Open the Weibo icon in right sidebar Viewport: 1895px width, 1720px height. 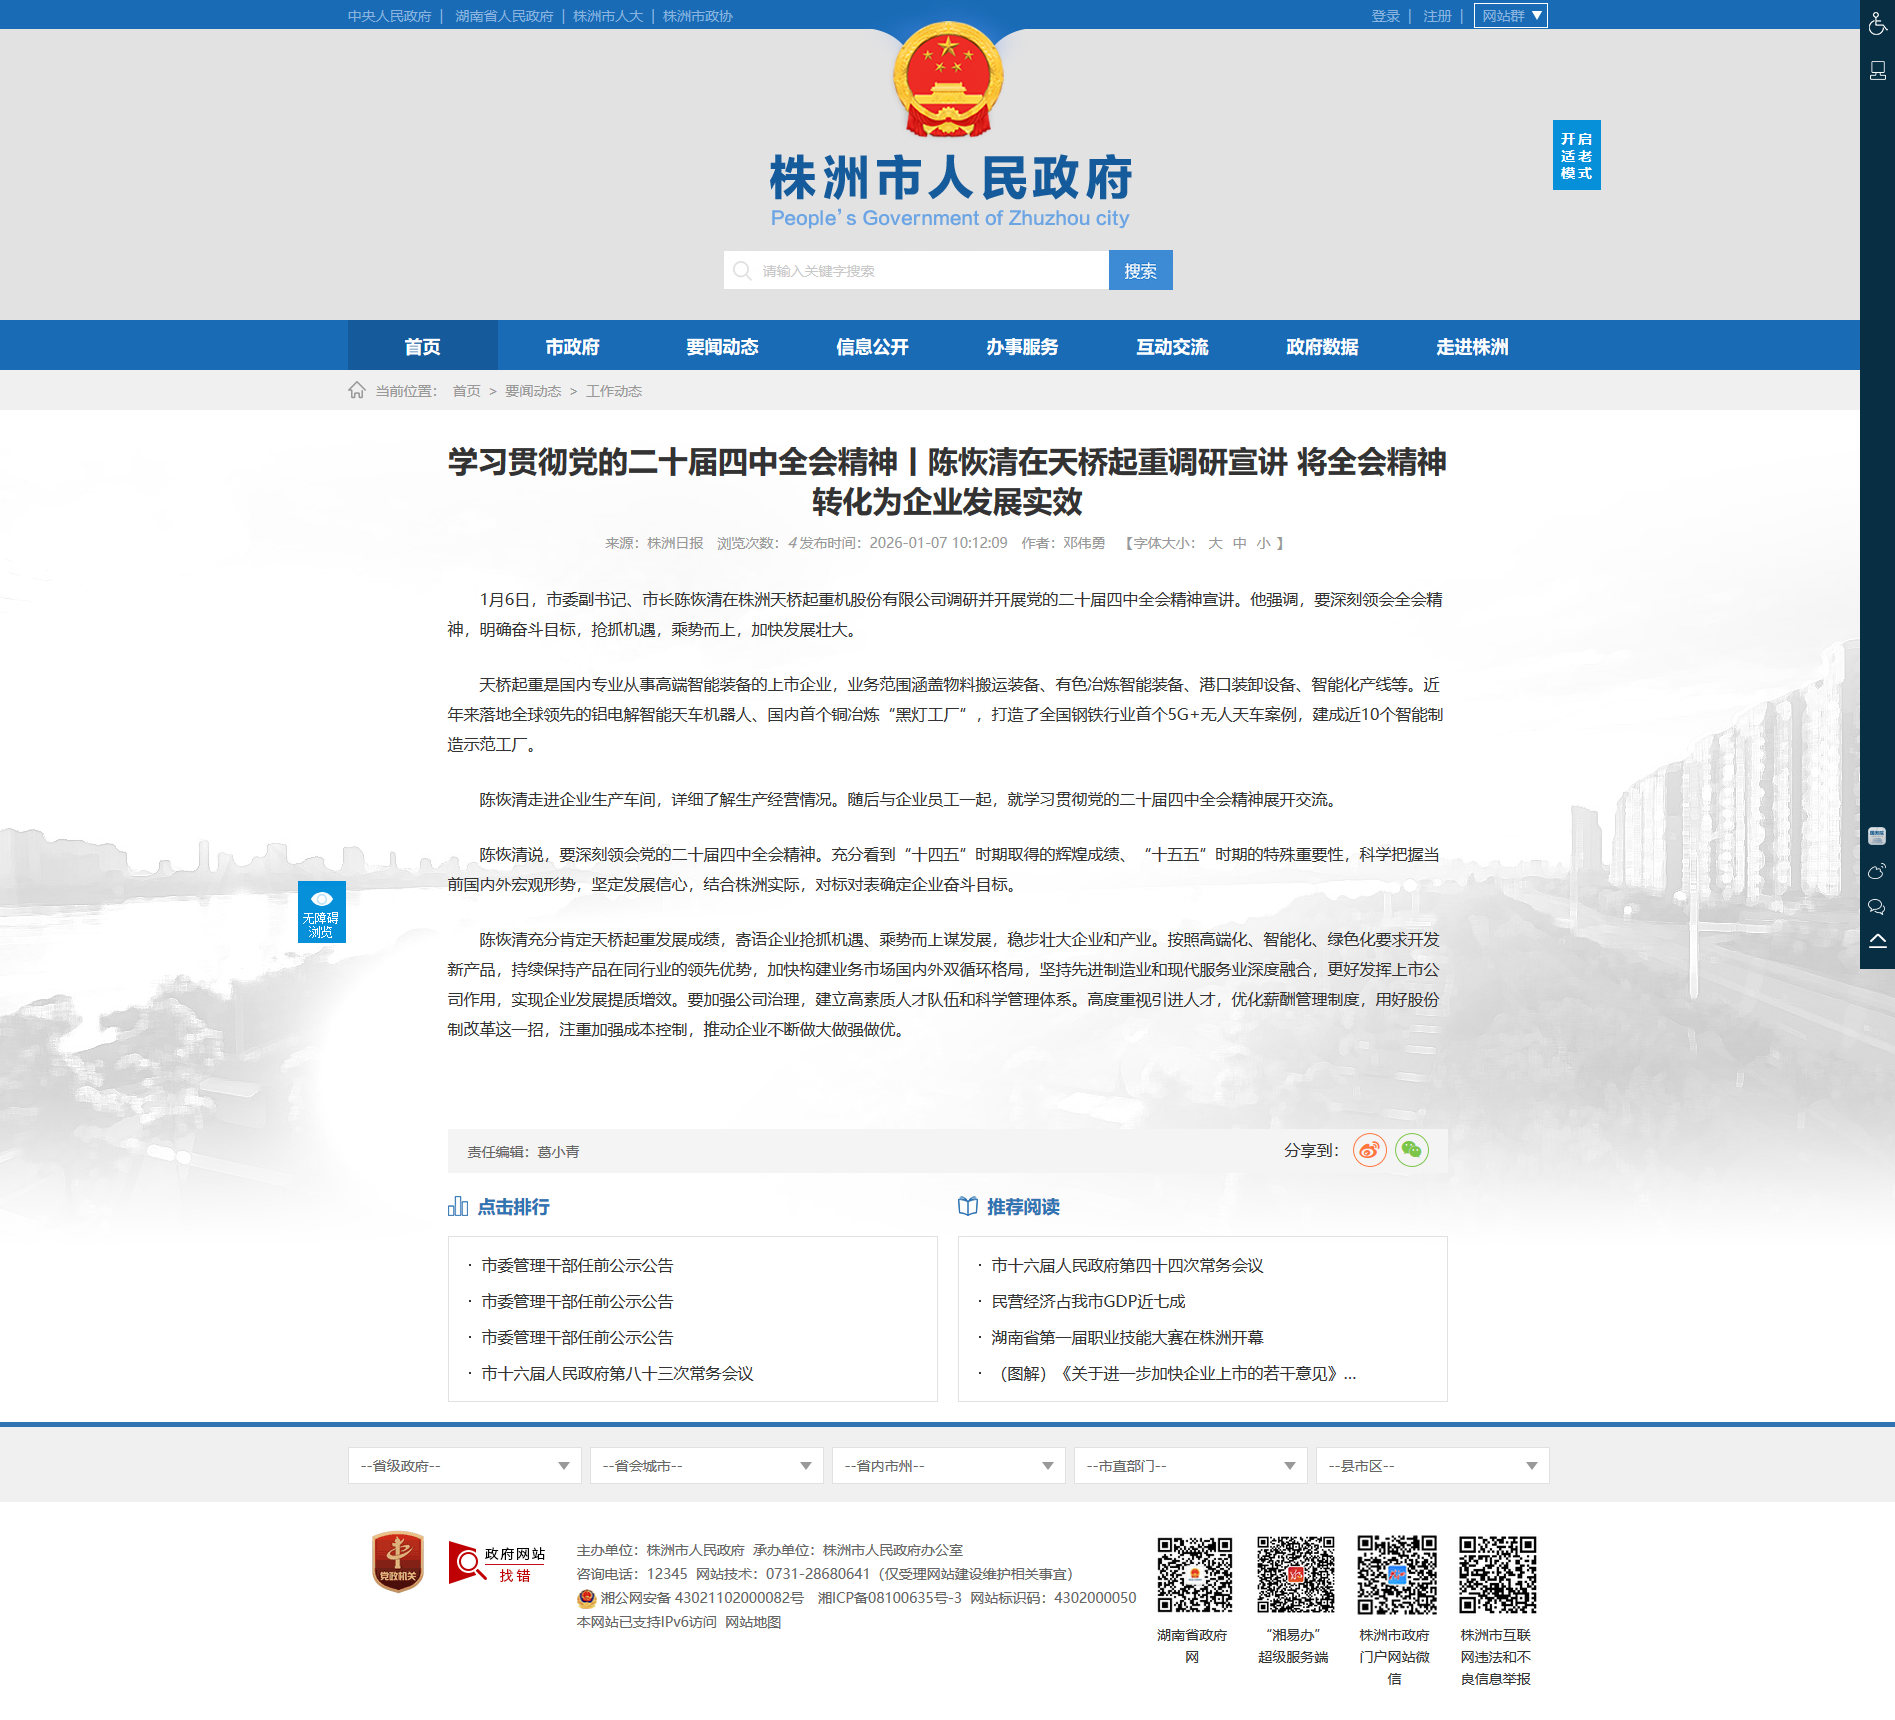click(1877, 871)
